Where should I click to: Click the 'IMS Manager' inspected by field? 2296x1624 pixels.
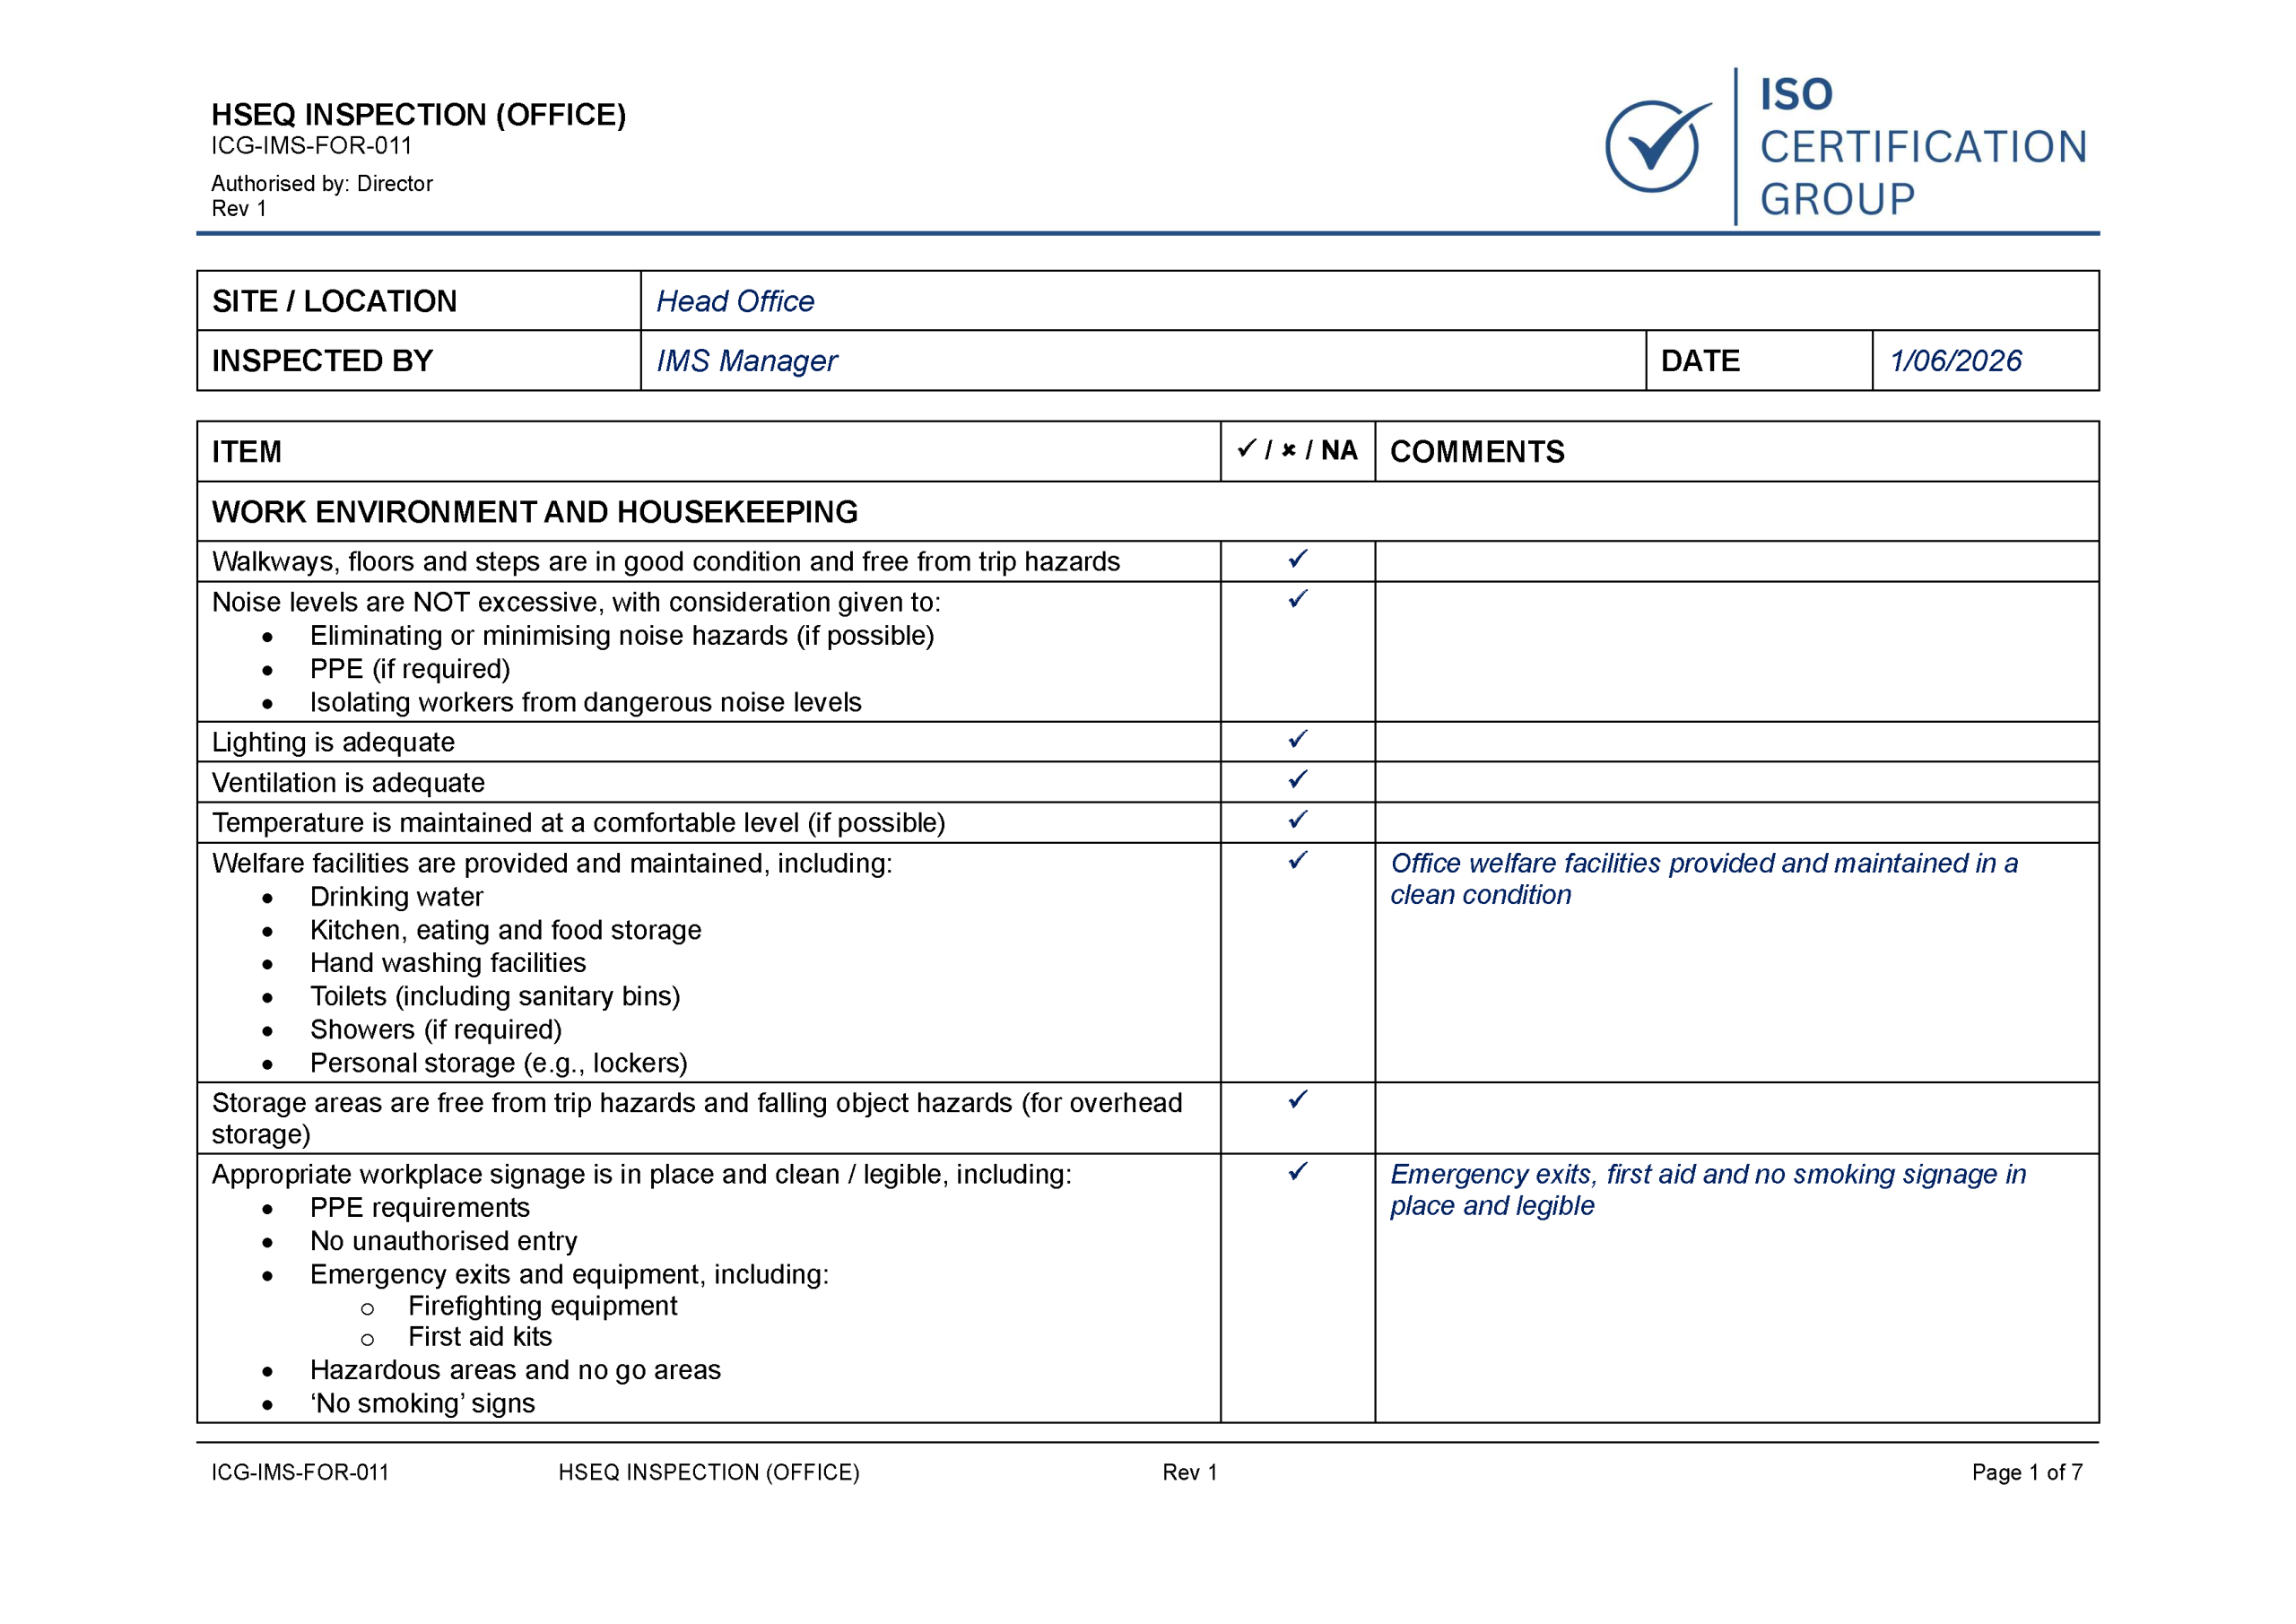1143,361
